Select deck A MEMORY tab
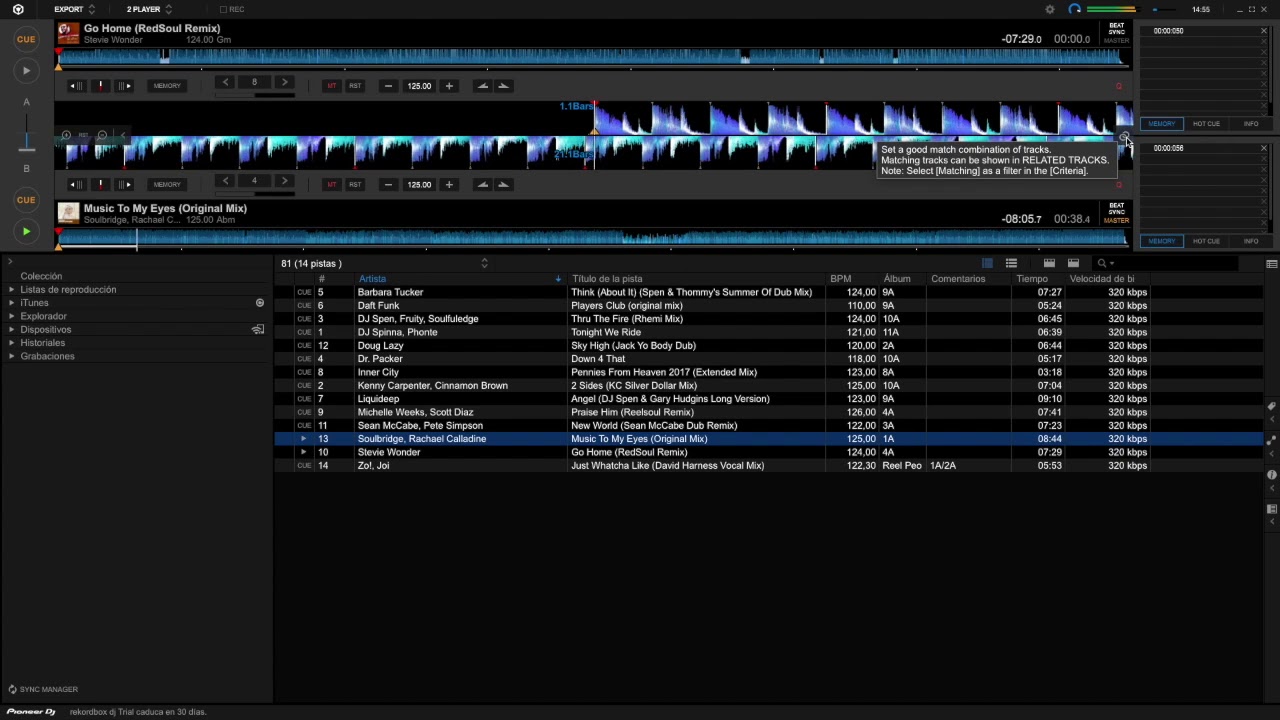 pos(1161,124)
